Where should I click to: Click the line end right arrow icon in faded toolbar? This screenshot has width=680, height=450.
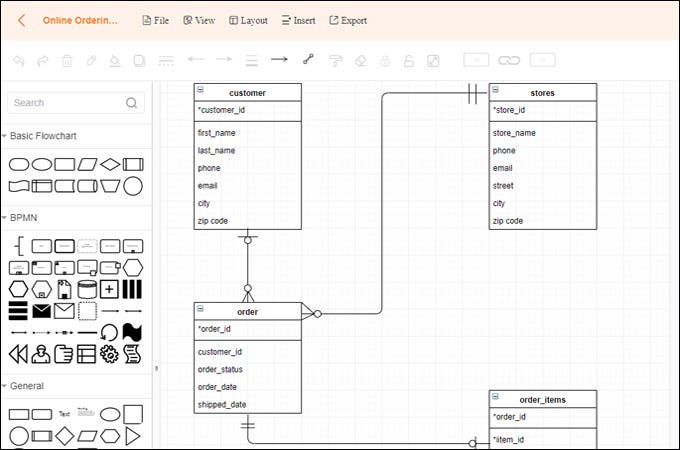coord(224,59)
